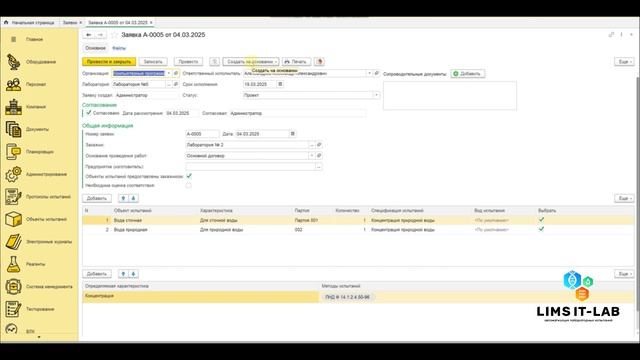Open the selection dots for Предприятие (изготовитель)
The height and width of the screenshot is (360, 640).
(318, 167)
